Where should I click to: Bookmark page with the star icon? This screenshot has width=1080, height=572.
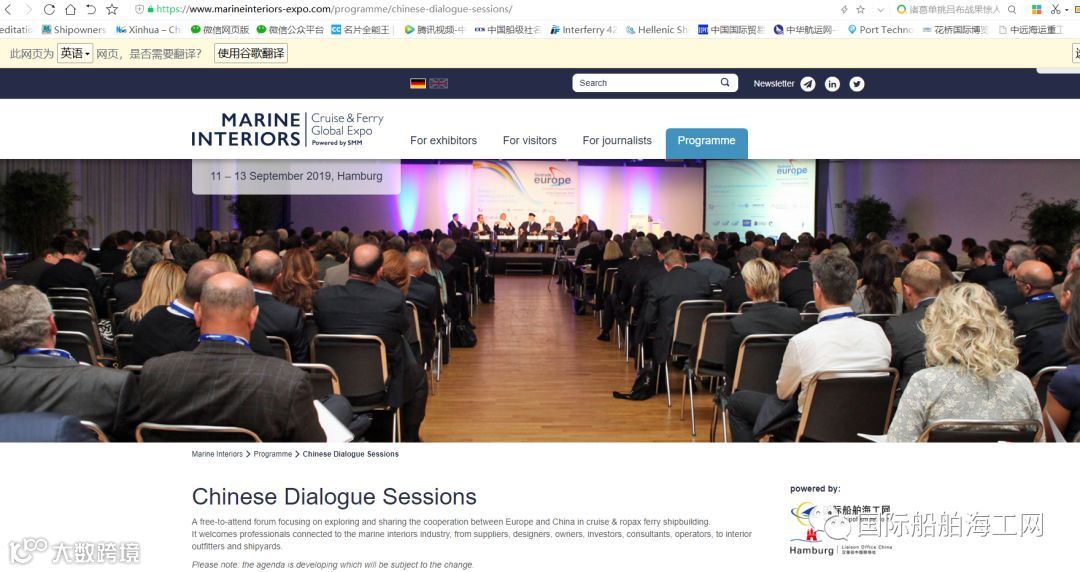point(112,10)
